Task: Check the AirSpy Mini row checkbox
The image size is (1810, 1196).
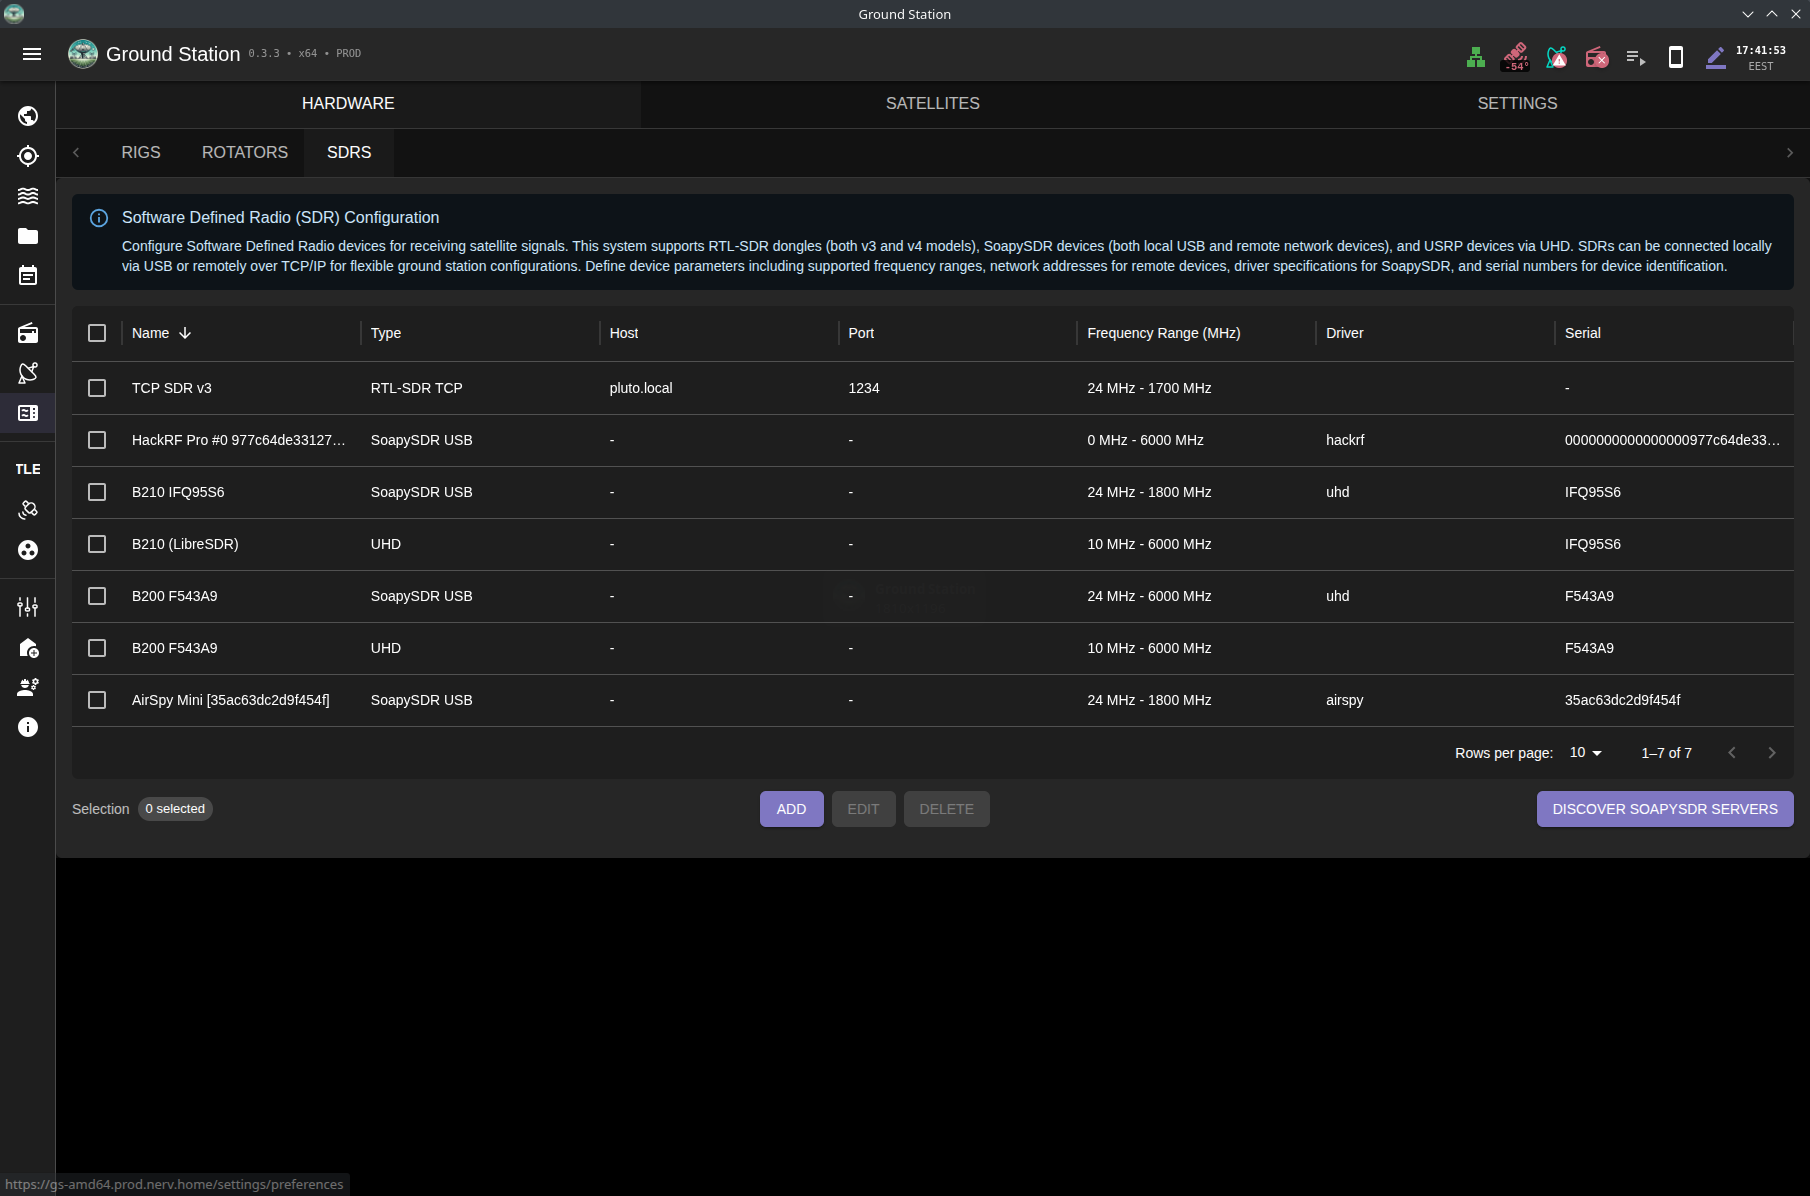Action: pos(97,700)
